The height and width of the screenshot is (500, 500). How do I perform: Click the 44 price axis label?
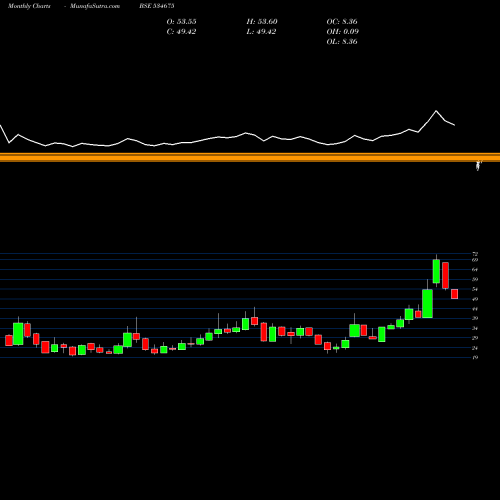[475, 309]
